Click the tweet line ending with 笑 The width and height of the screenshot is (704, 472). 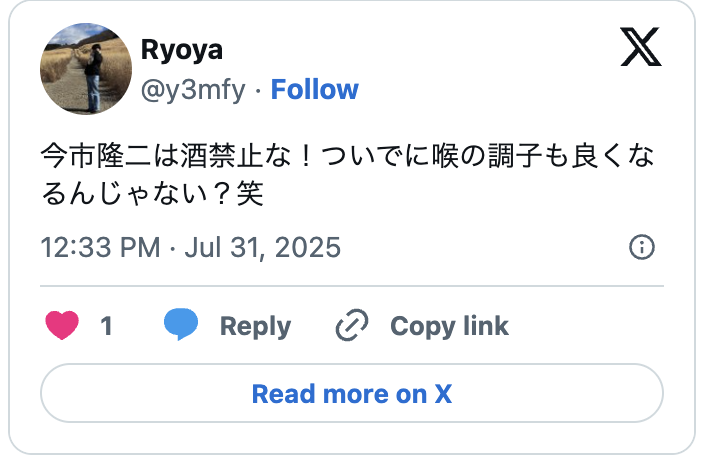click(x=152, y=194)
